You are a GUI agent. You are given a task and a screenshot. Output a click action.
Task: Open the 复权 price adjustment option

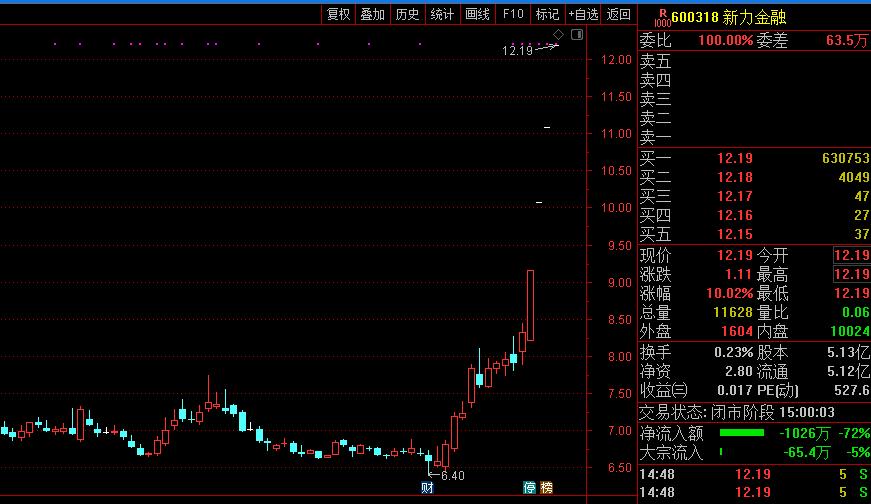pyautogui.click(x=339, y=14)
